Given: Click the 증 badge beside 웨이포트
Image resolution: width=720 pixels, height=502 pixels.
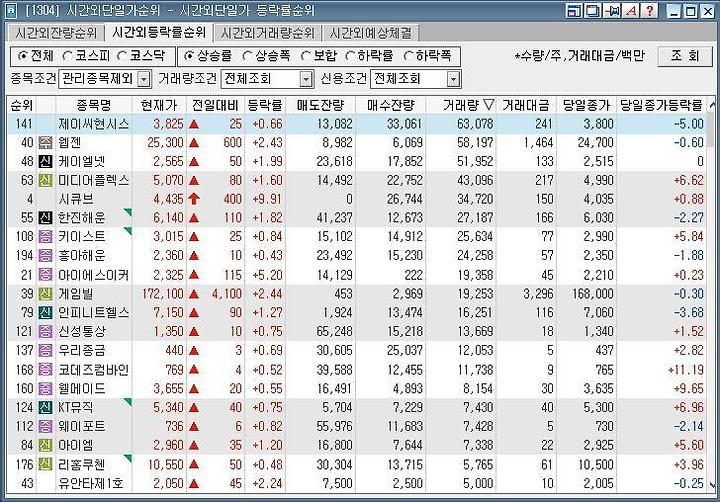Looking at the screenshot, I should pos(45,426).
